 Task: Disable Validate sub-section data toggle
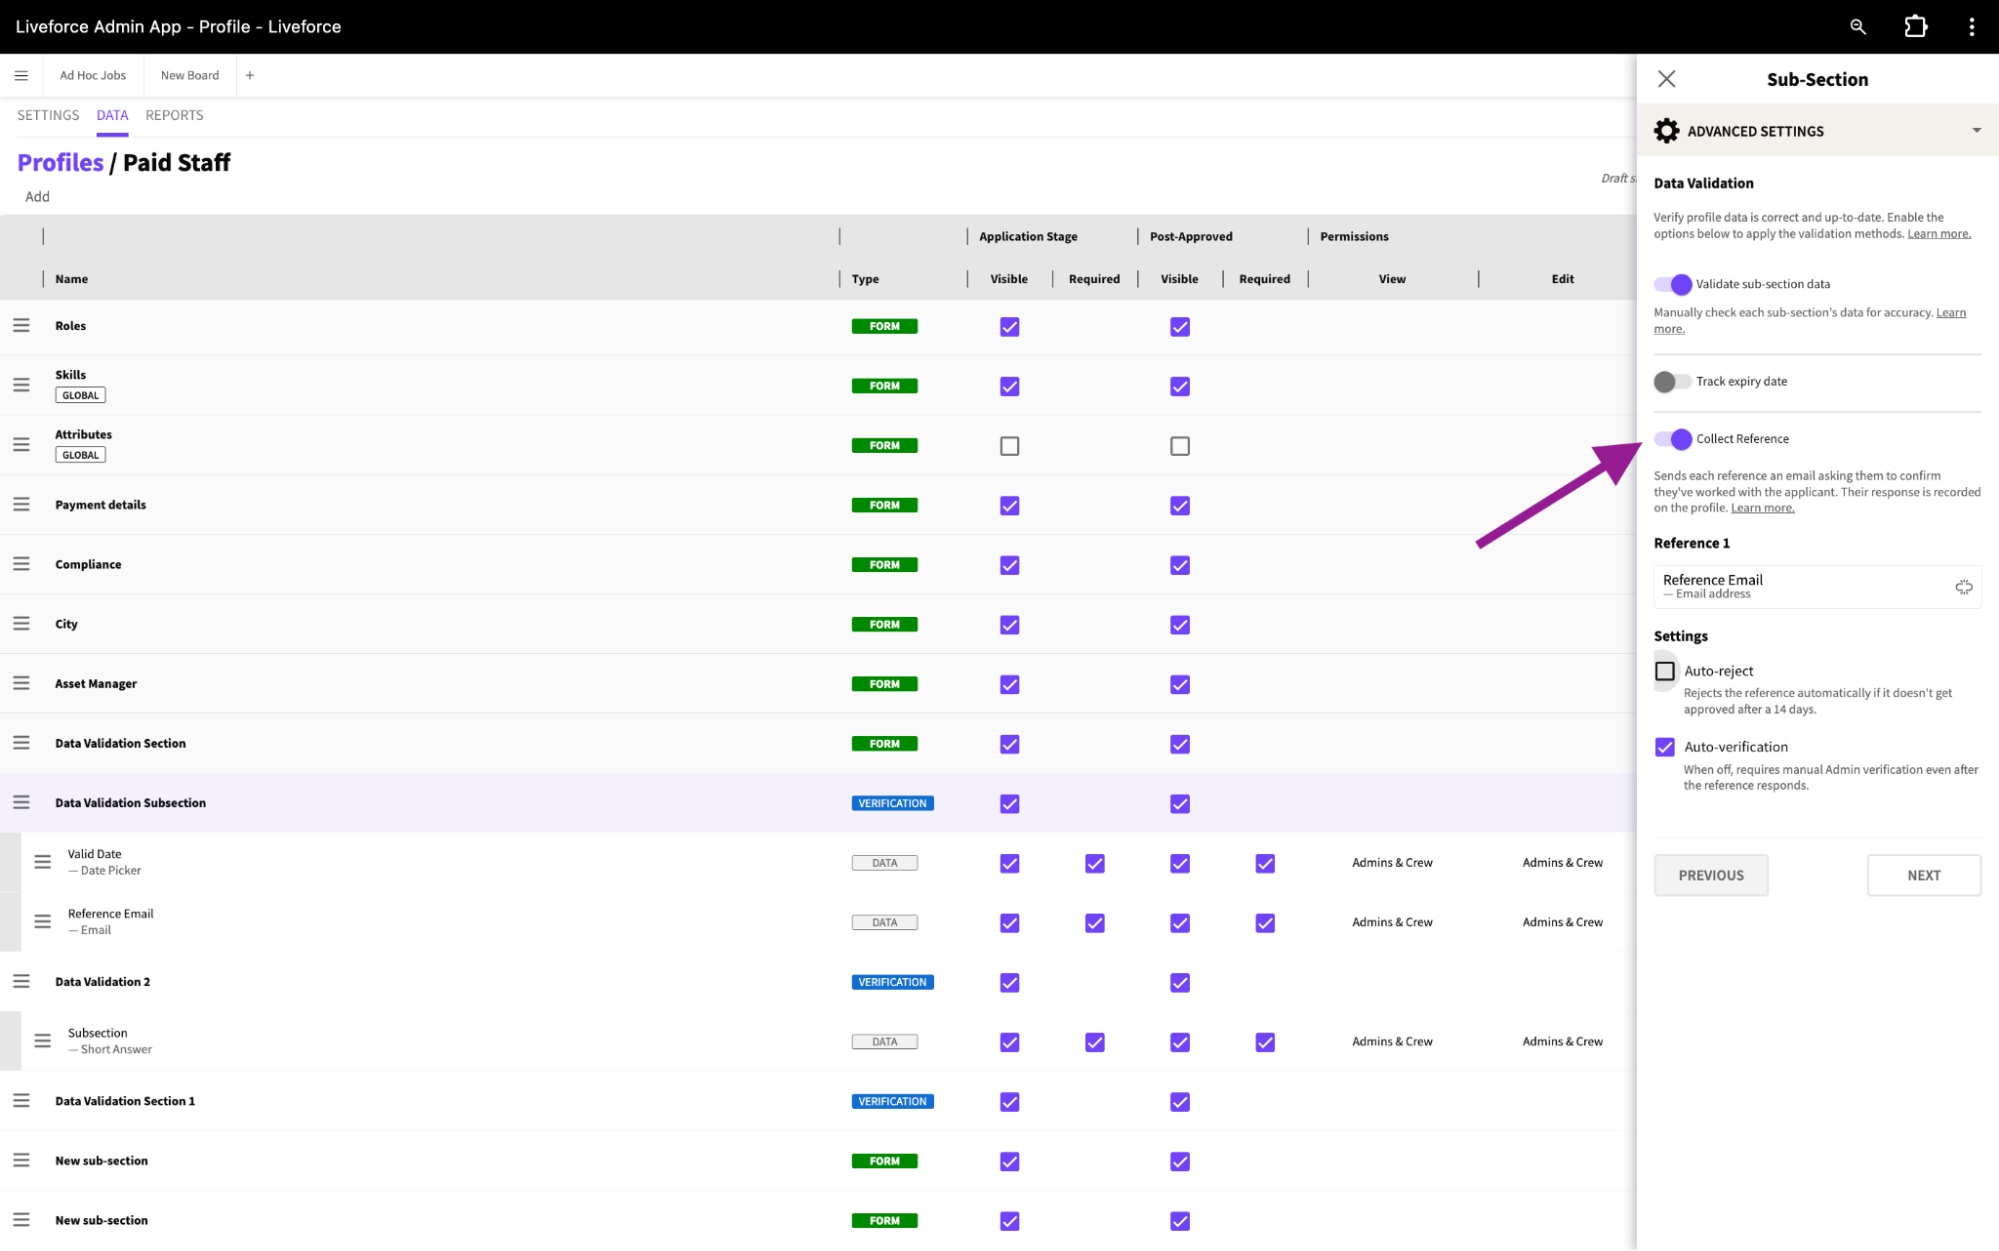tap(1672, 284)
